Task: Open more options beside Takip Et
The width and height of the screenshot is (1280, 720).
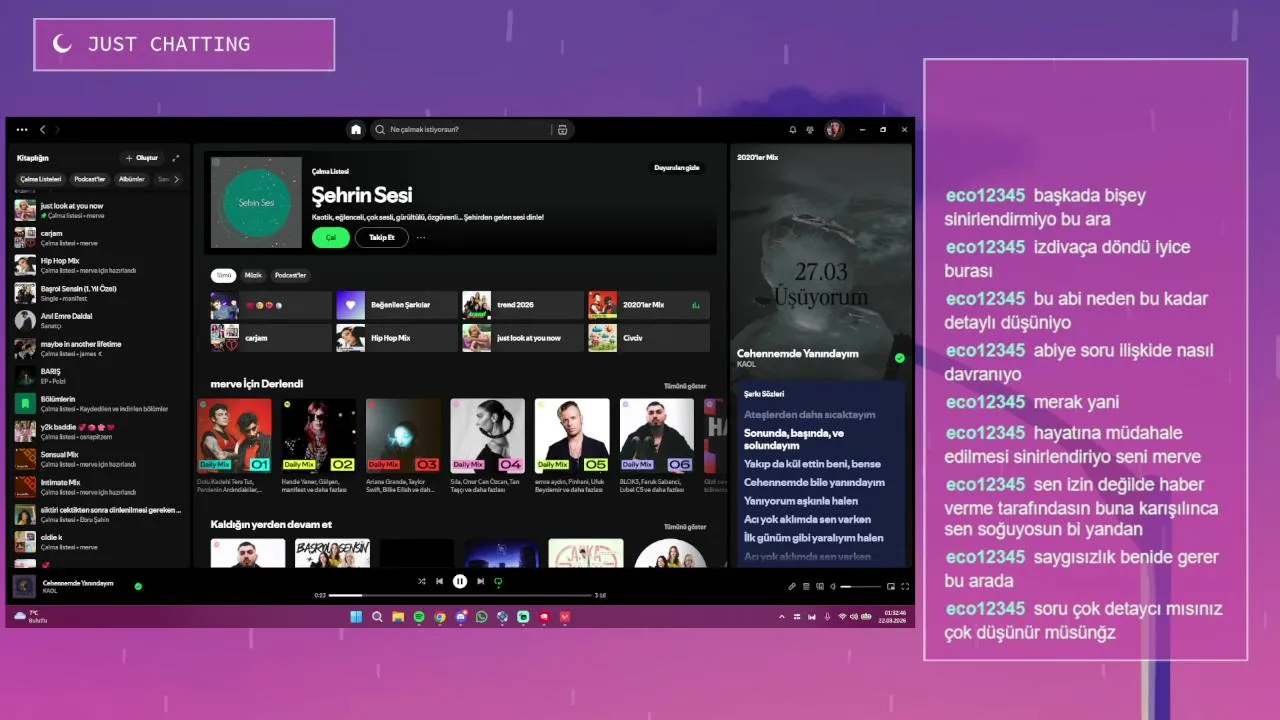Action: point(421,238)
